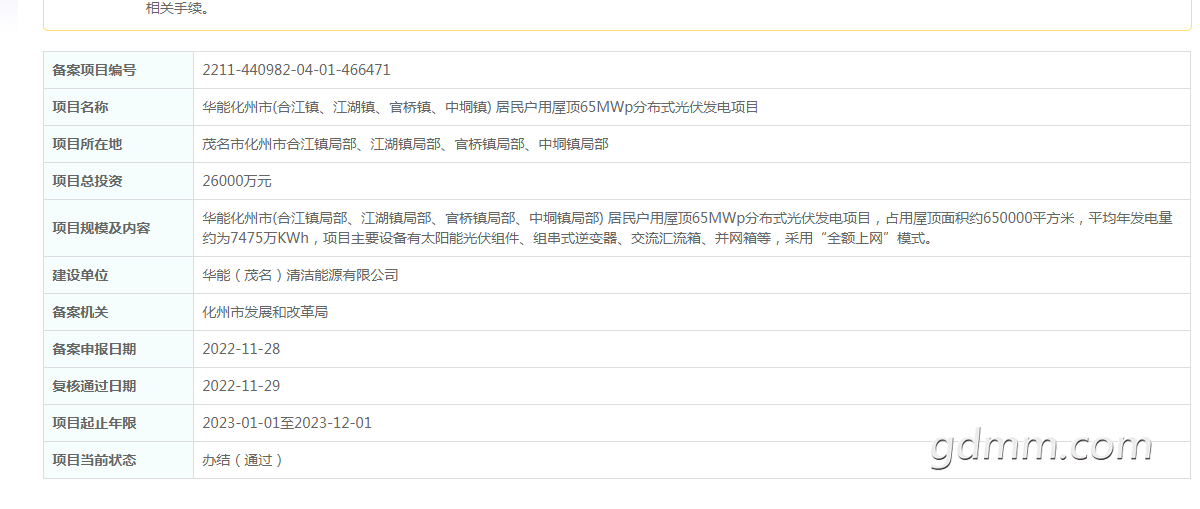Viewport: 1200px width, 509px height.
Task: Click the 项目名称 row header
Action: click(80, 107)
